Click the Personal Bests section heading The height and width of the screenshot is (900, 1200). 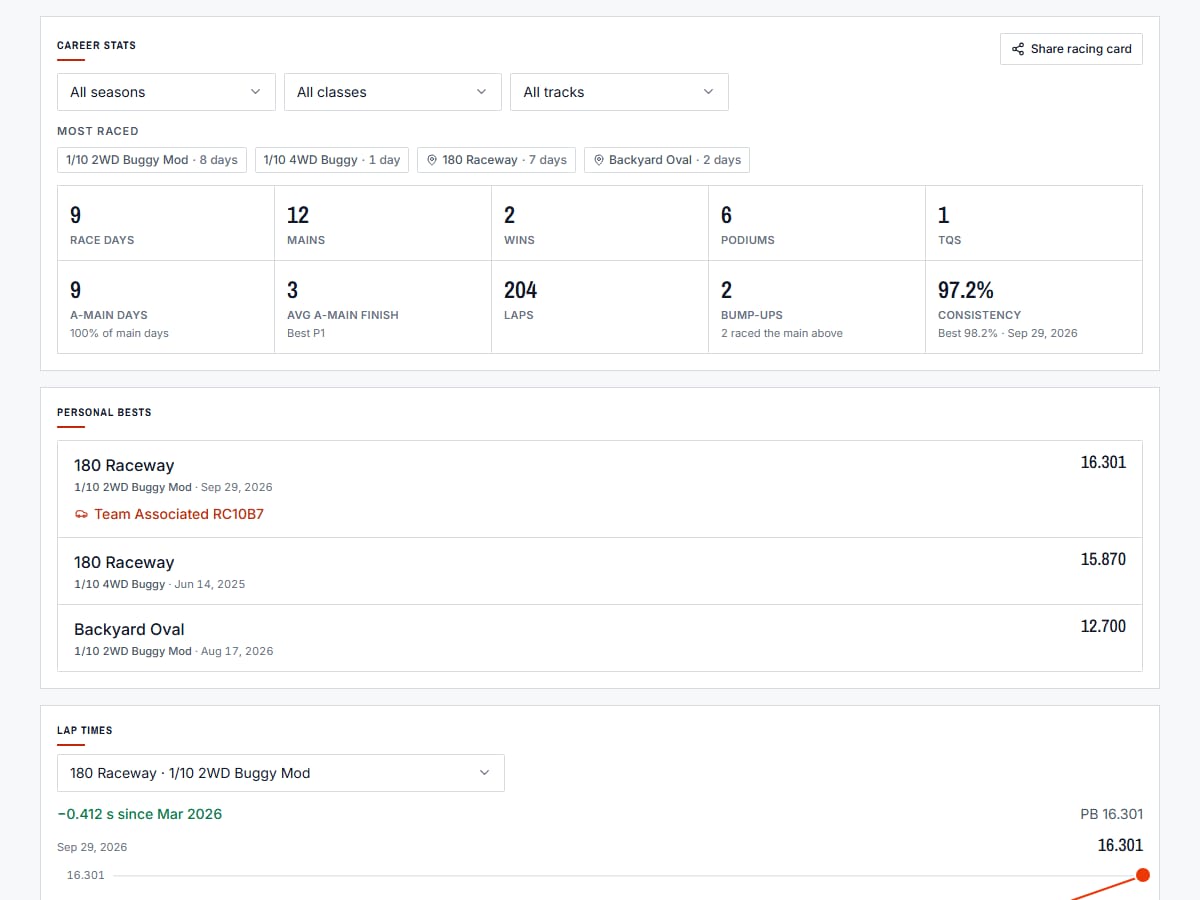(104, 412)
